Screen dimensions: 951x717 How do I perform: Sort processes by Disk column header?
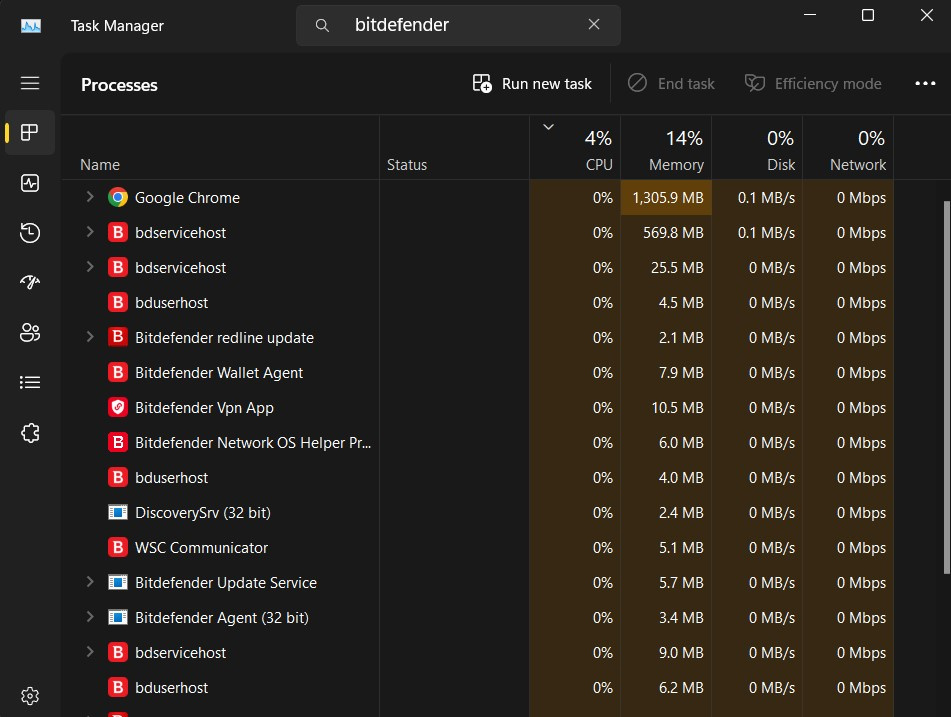click(757, 147)
